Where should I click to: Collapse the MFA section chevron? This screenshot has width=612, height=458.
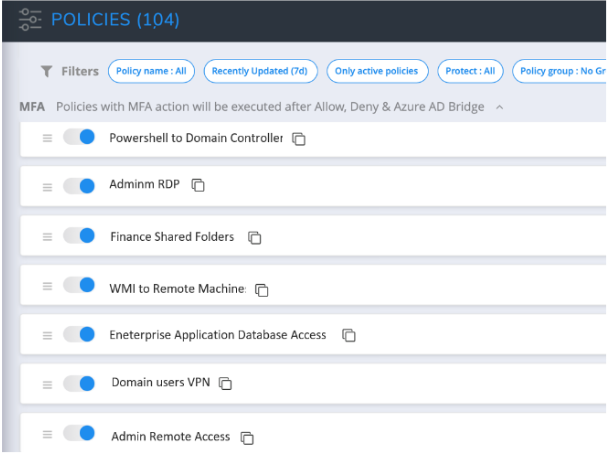click(x=500, y=107)
